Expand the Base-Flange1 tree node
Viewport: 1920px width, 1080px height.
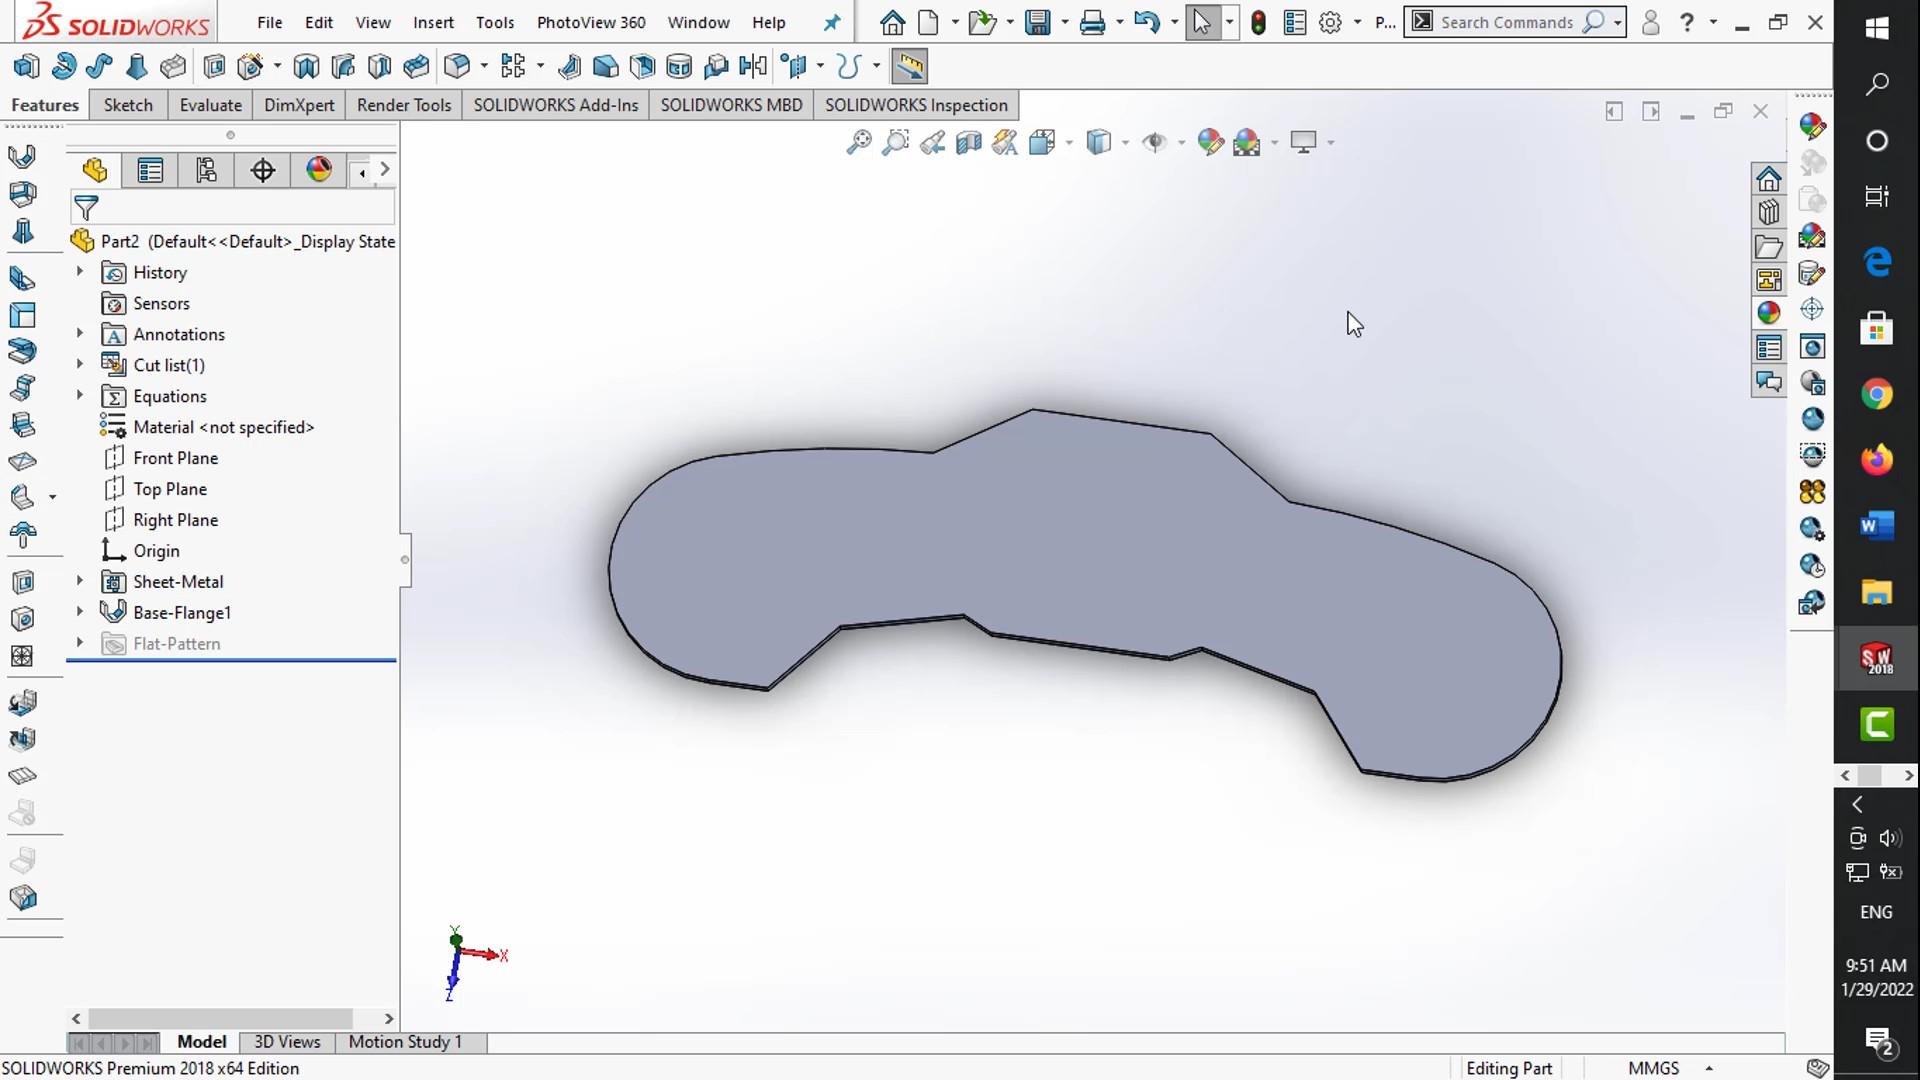coord(80,612)
